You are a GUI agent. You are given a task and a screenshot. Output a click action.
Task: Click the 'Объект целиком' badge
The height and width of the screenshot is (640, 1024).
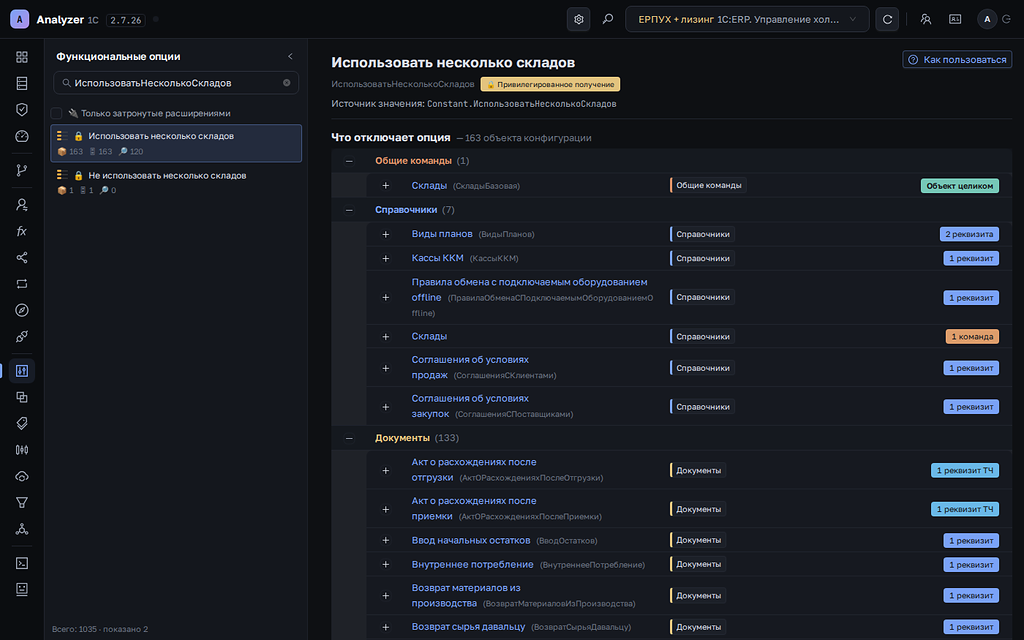point(959,185)
